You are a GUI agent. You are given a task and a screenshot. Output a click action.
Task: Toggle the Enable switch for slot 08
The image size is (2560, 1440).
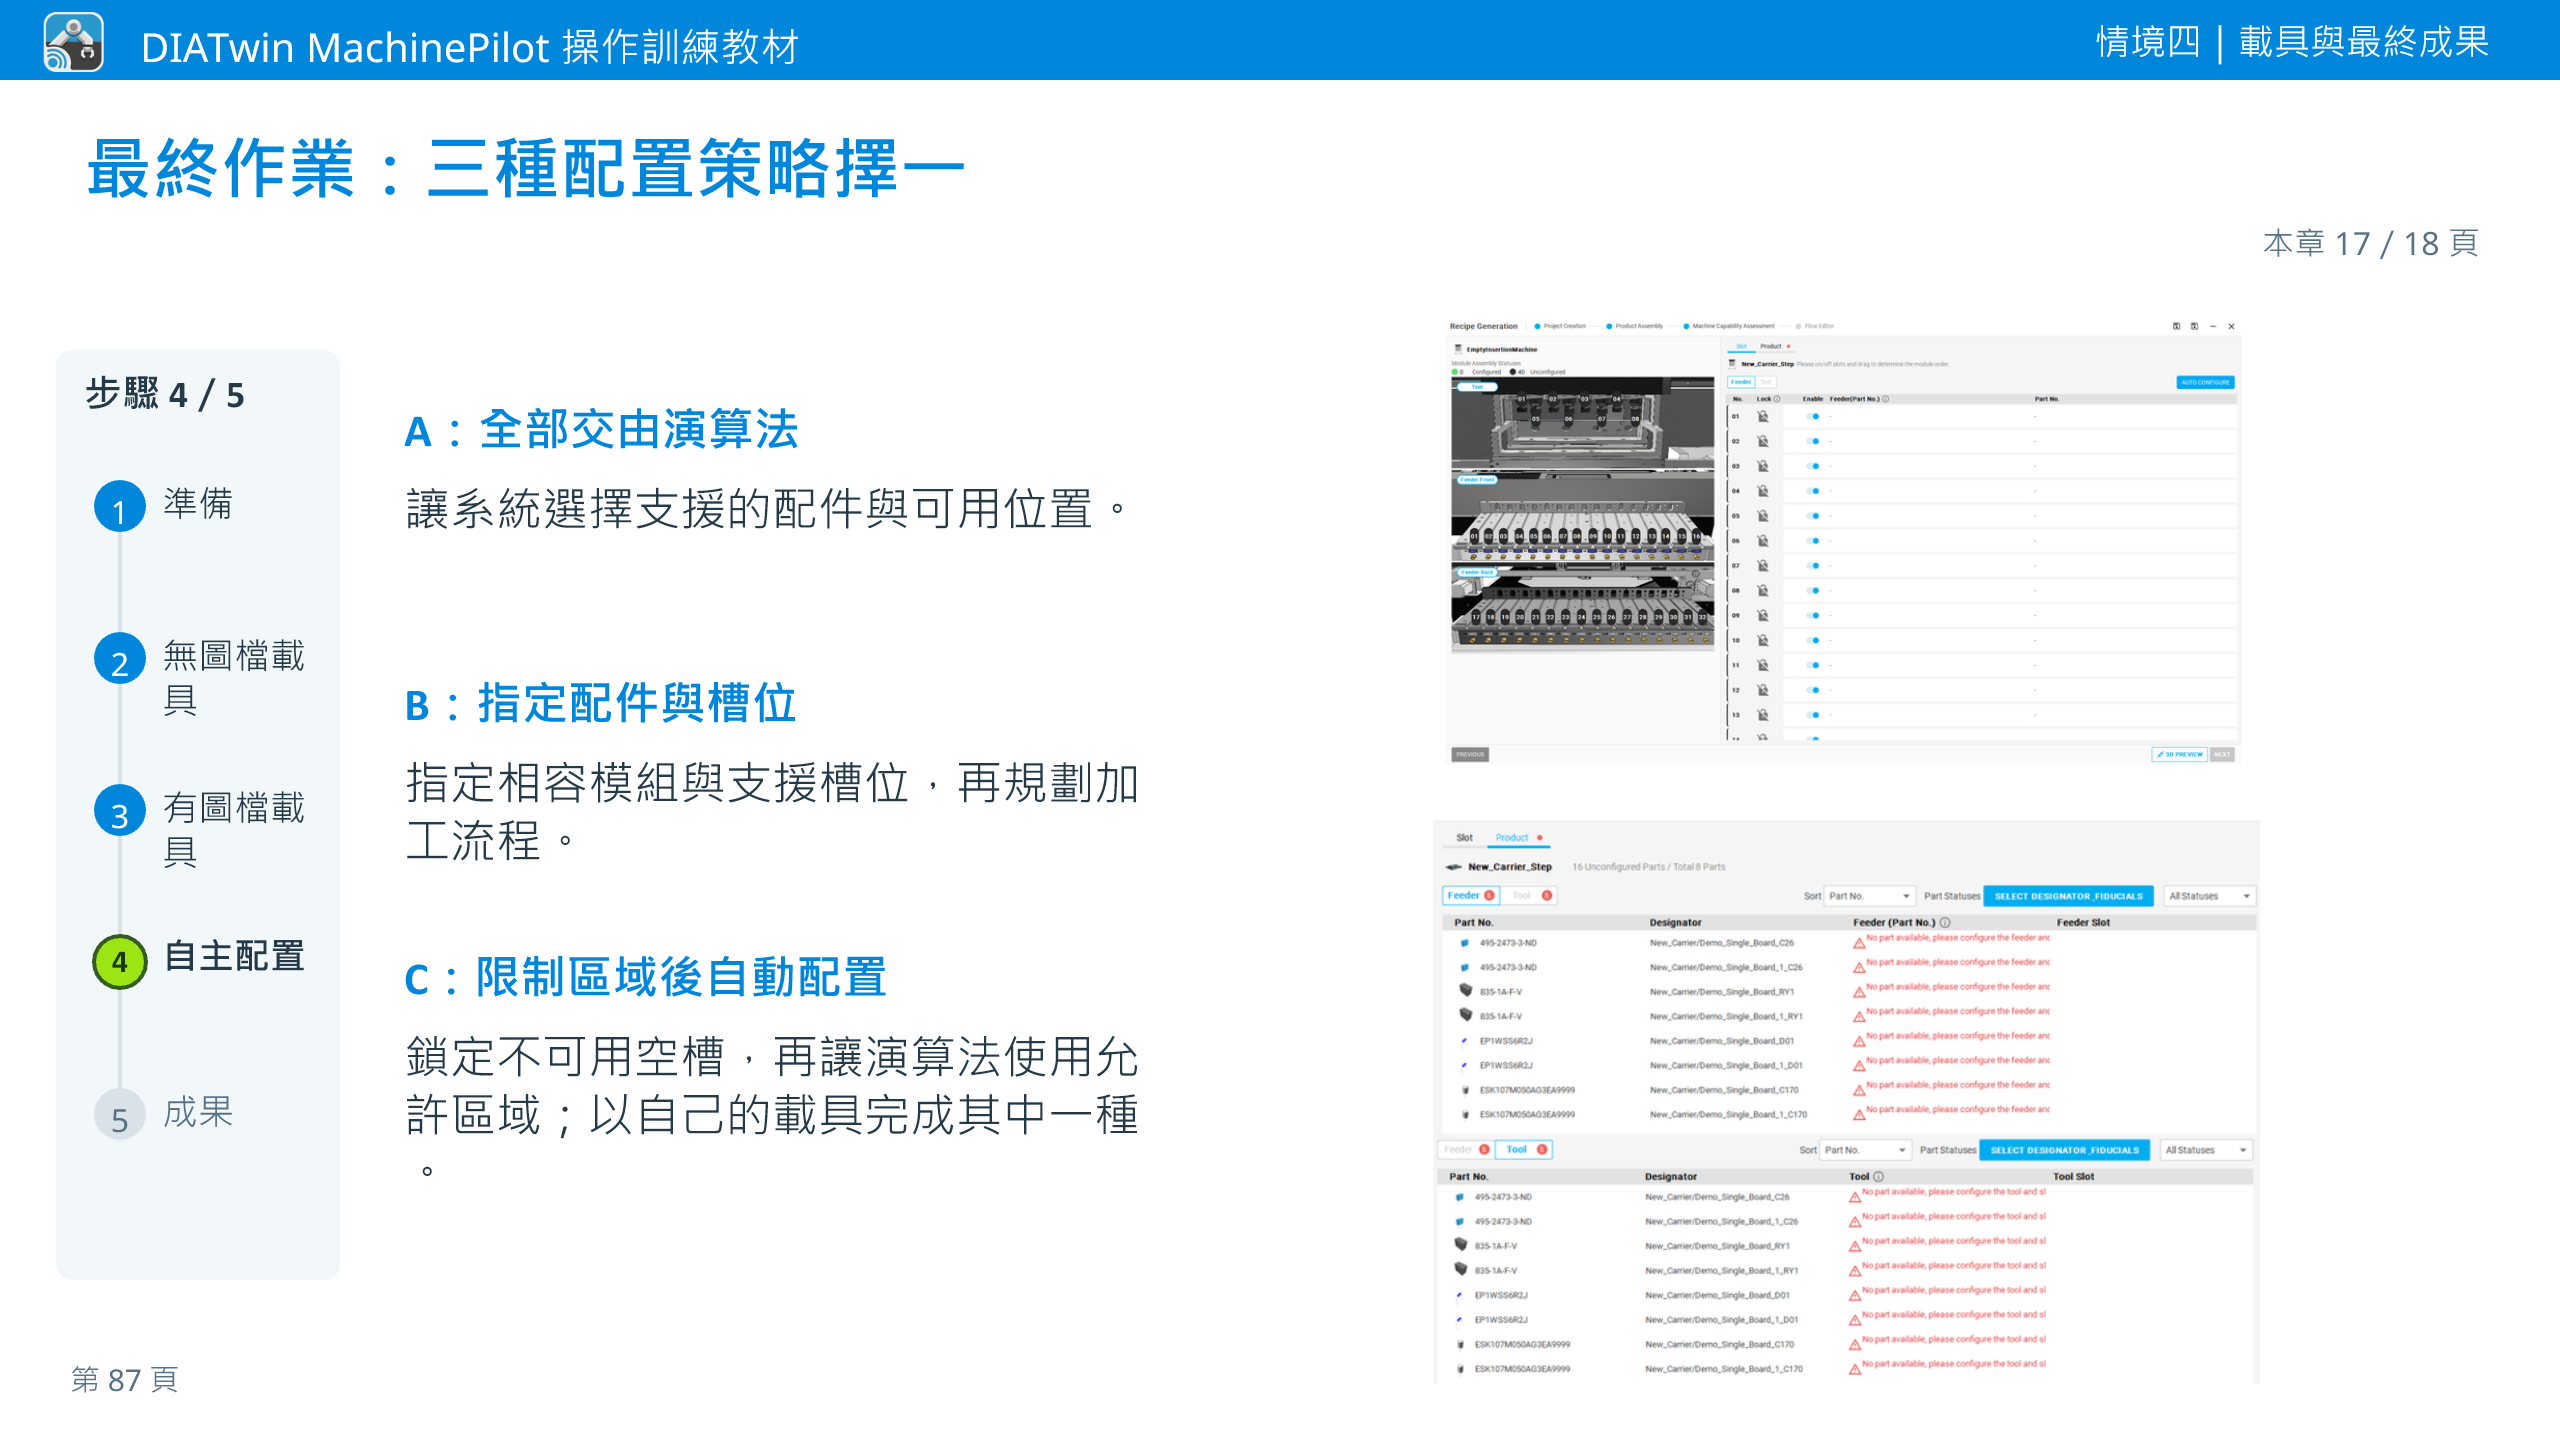coord(1813,591)
